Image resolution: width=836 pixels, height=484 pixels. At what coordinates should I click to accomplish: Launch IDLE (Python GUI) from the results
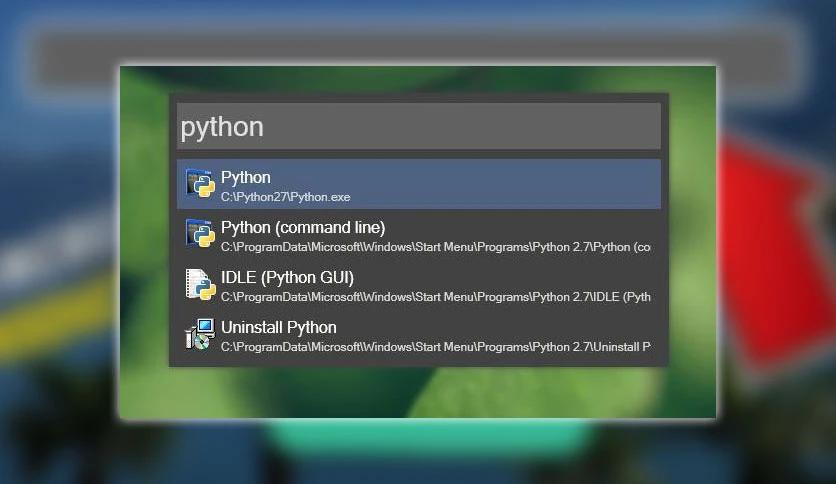287,278
